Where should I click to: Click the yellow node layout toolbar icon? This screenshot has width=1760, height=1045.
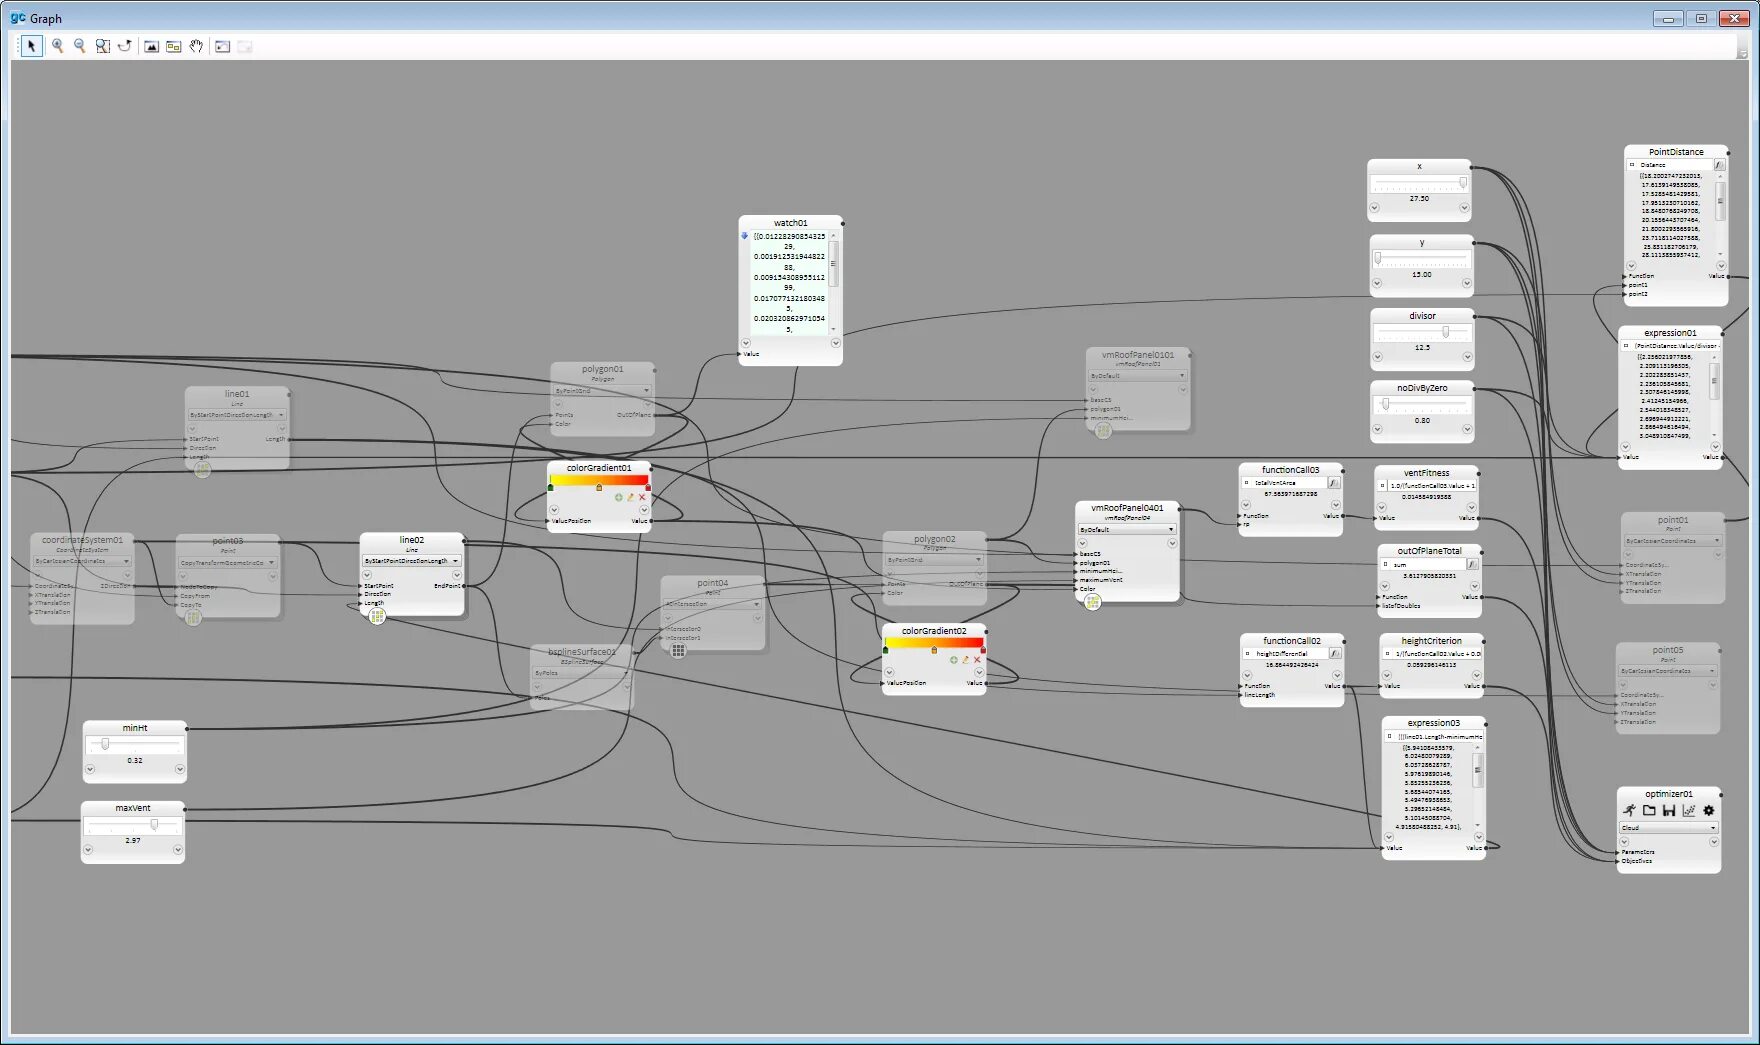(174, 46)
